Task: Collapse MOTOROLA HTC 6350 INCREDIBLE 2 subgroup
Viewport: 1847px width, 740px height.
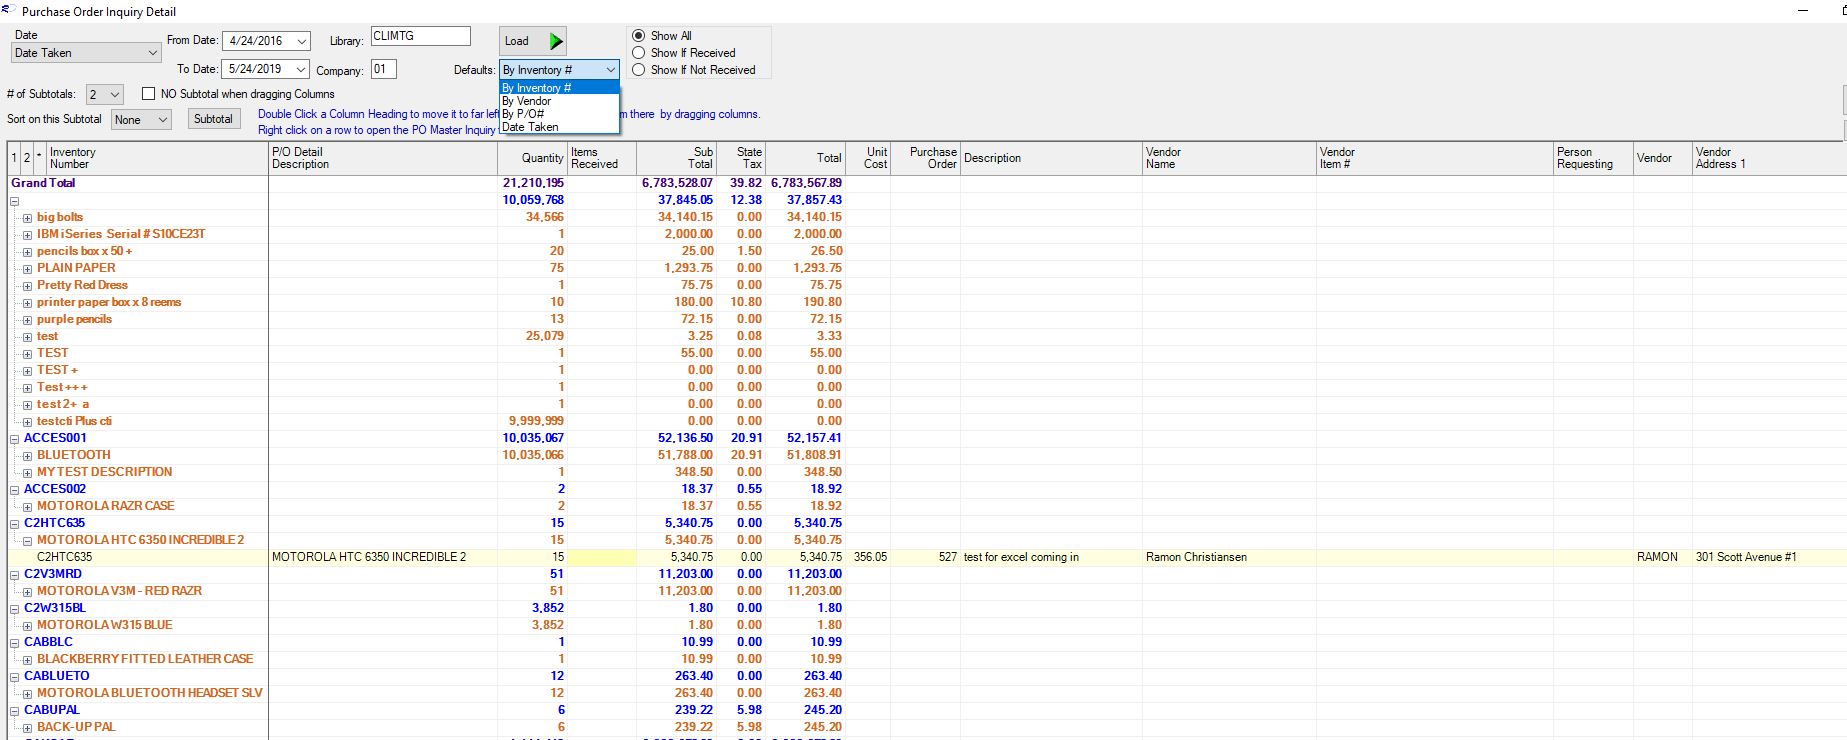Action: (x=28, y=541)
